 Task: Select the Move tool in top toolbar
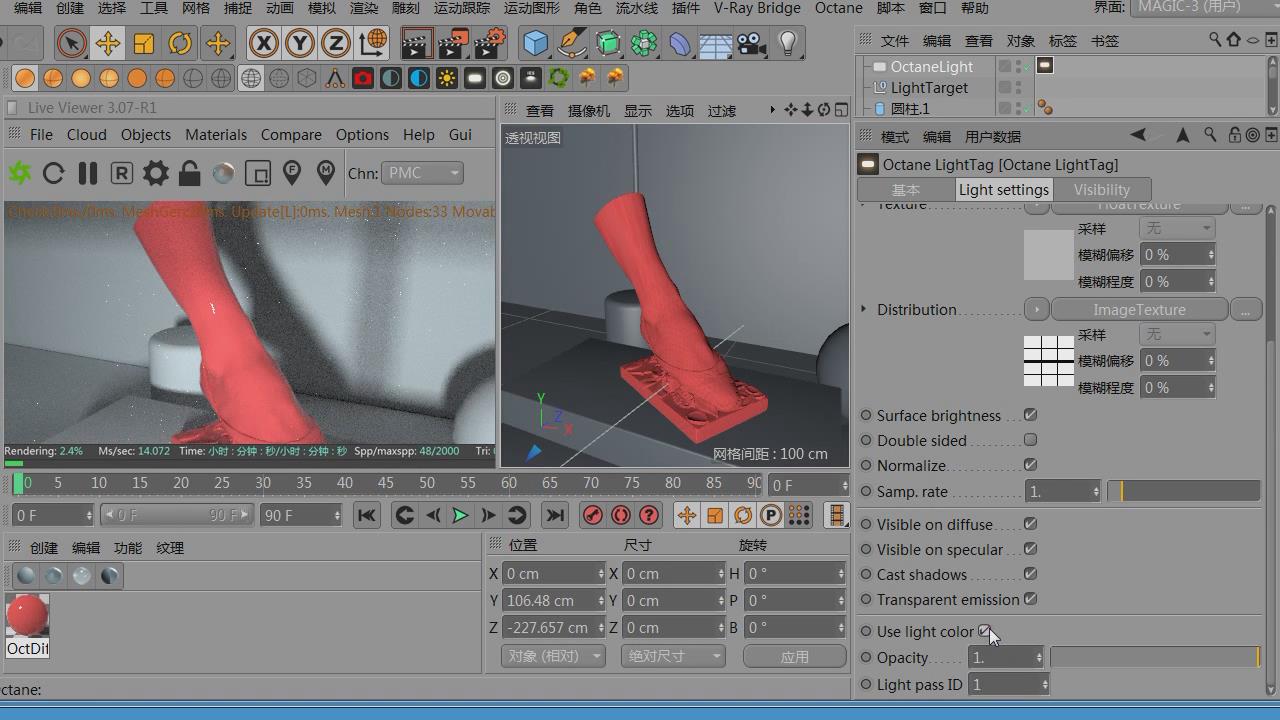click(x=107, y=43)
